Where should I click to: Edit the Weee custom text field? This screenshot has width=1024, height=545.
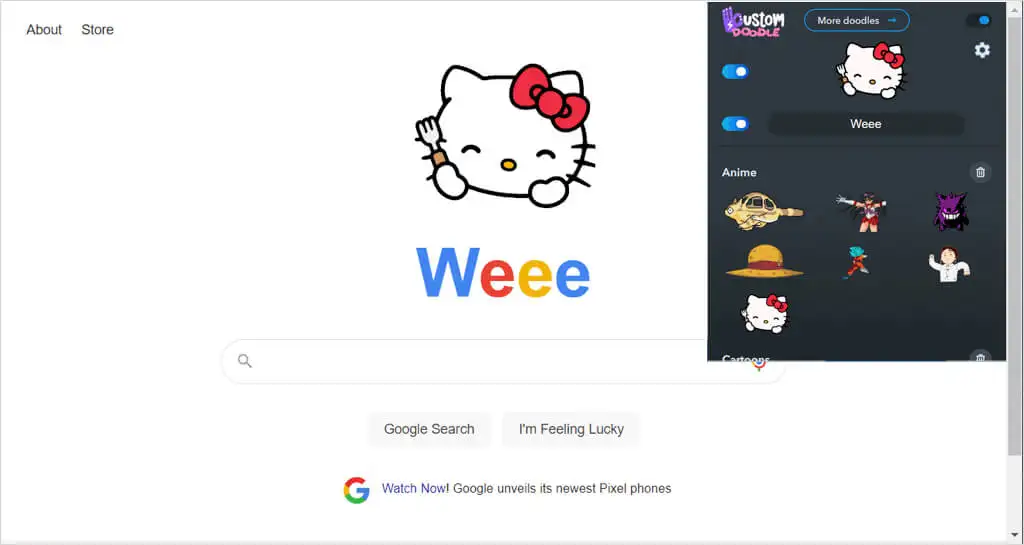866,124
